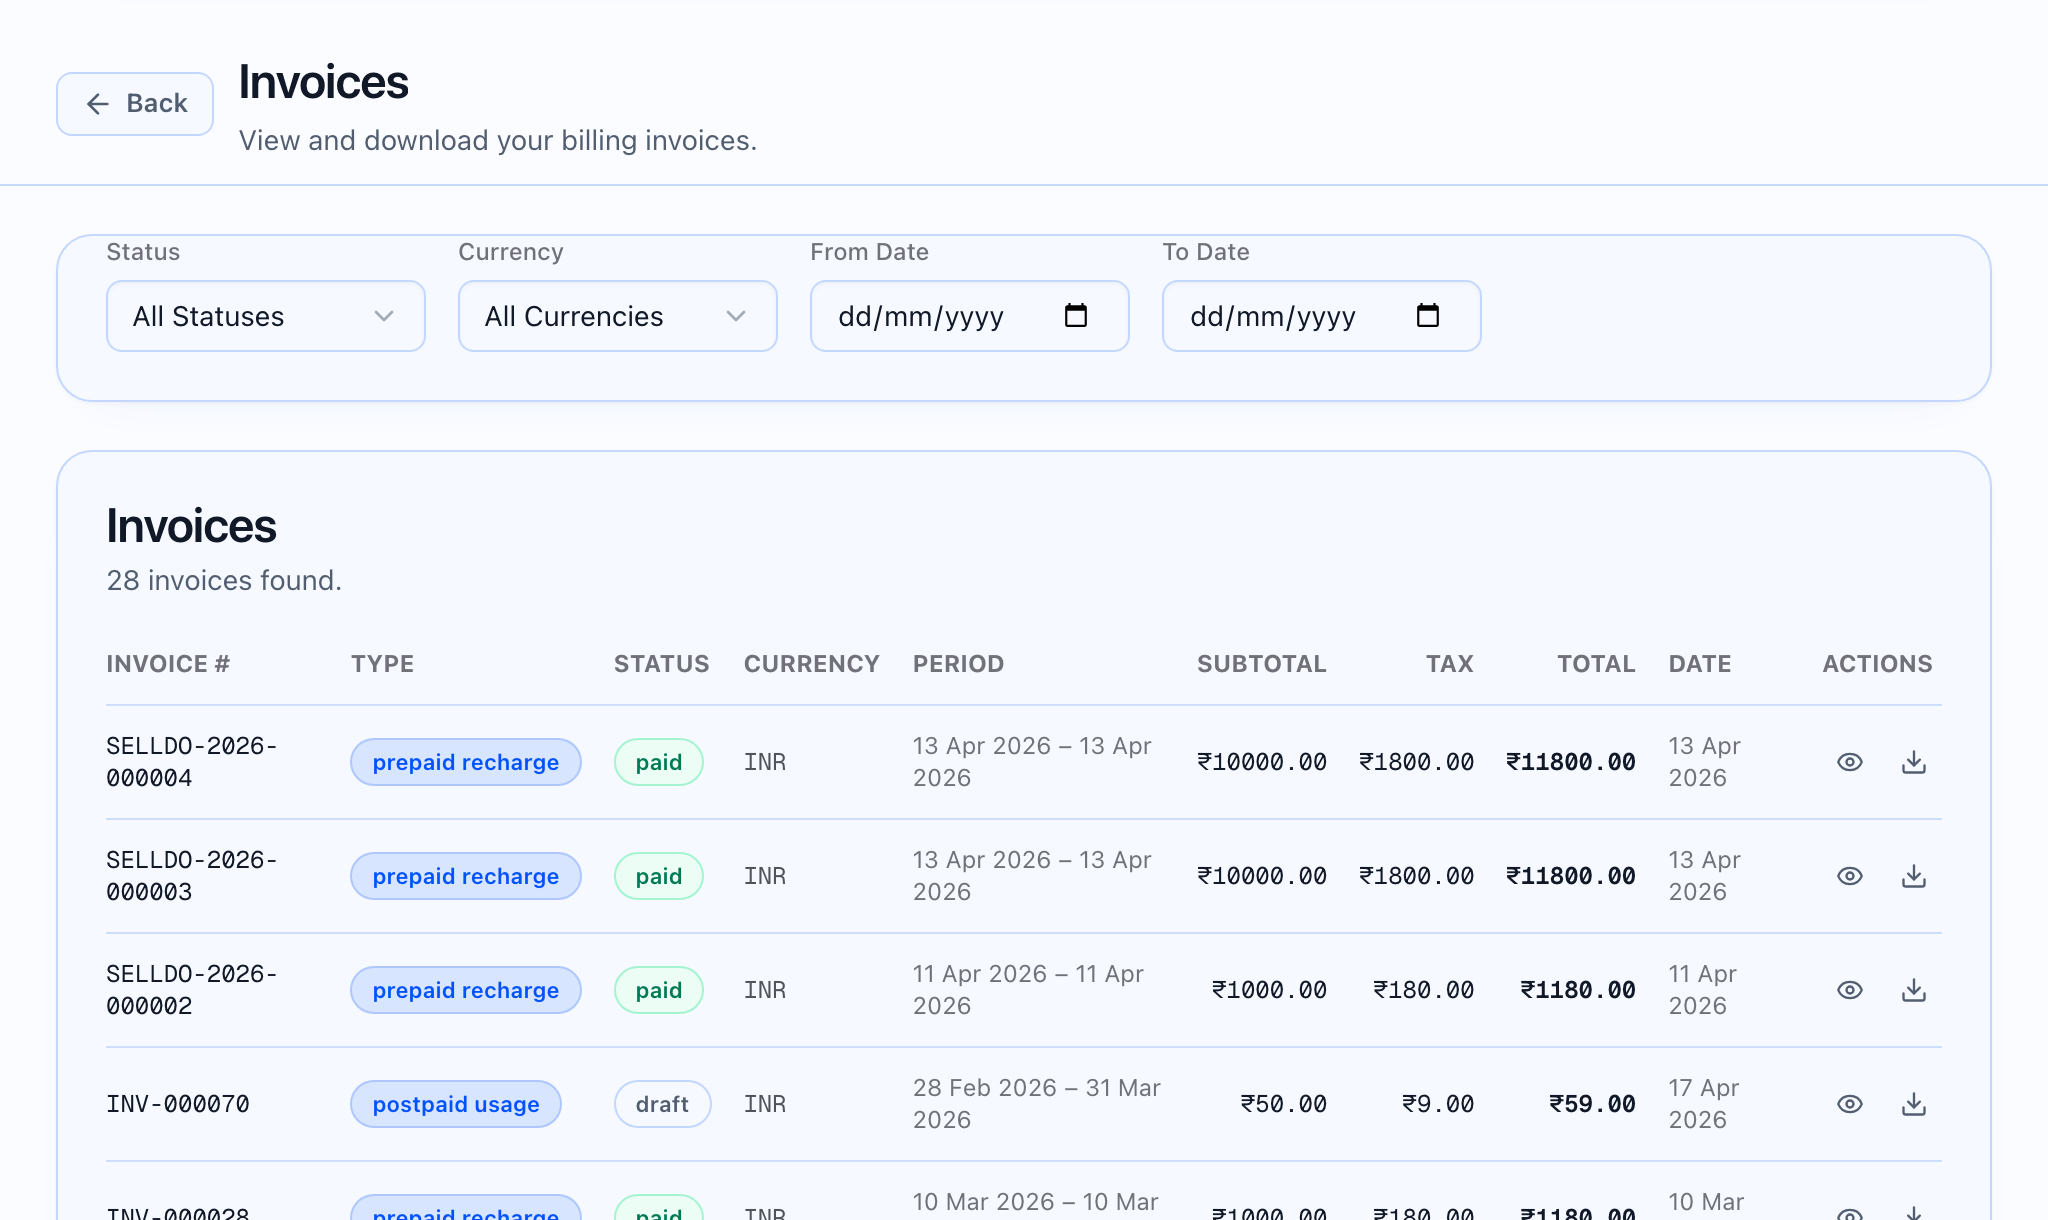Click the ₹59.00 total value

[1592, 1104]
